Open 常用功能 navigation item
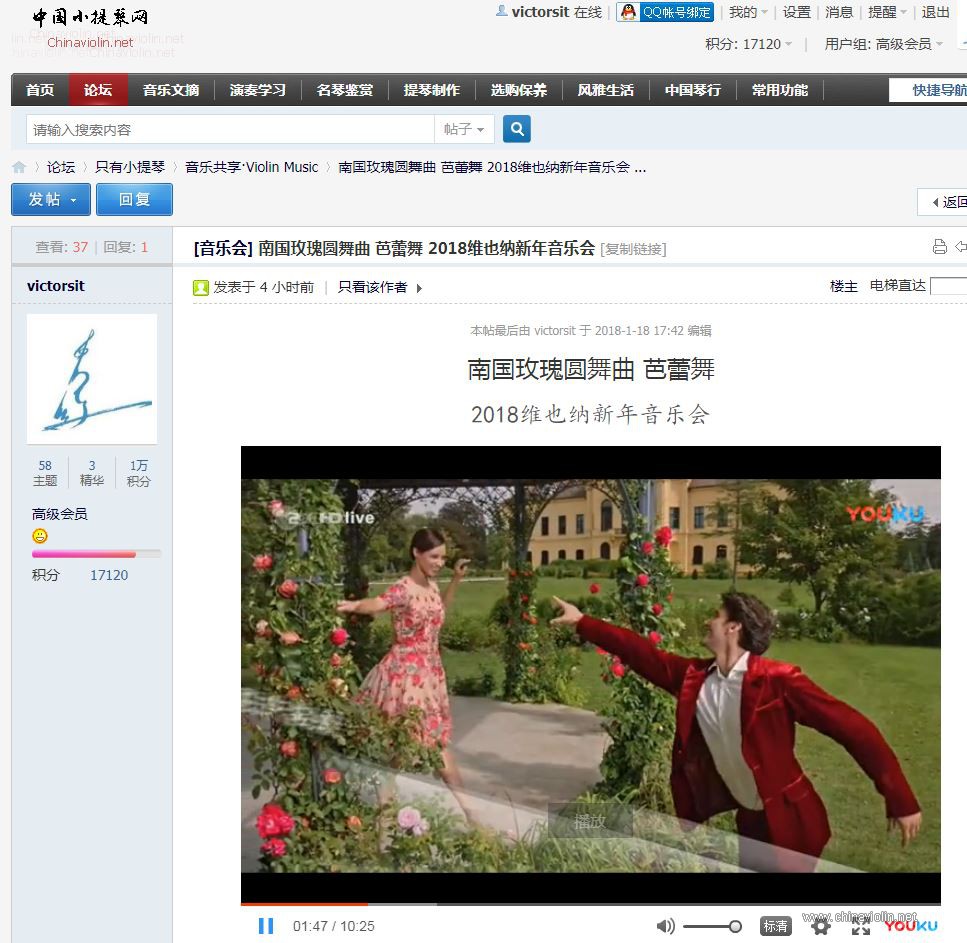The width and height of the screenshot is (967, 943). pos(780,90)
